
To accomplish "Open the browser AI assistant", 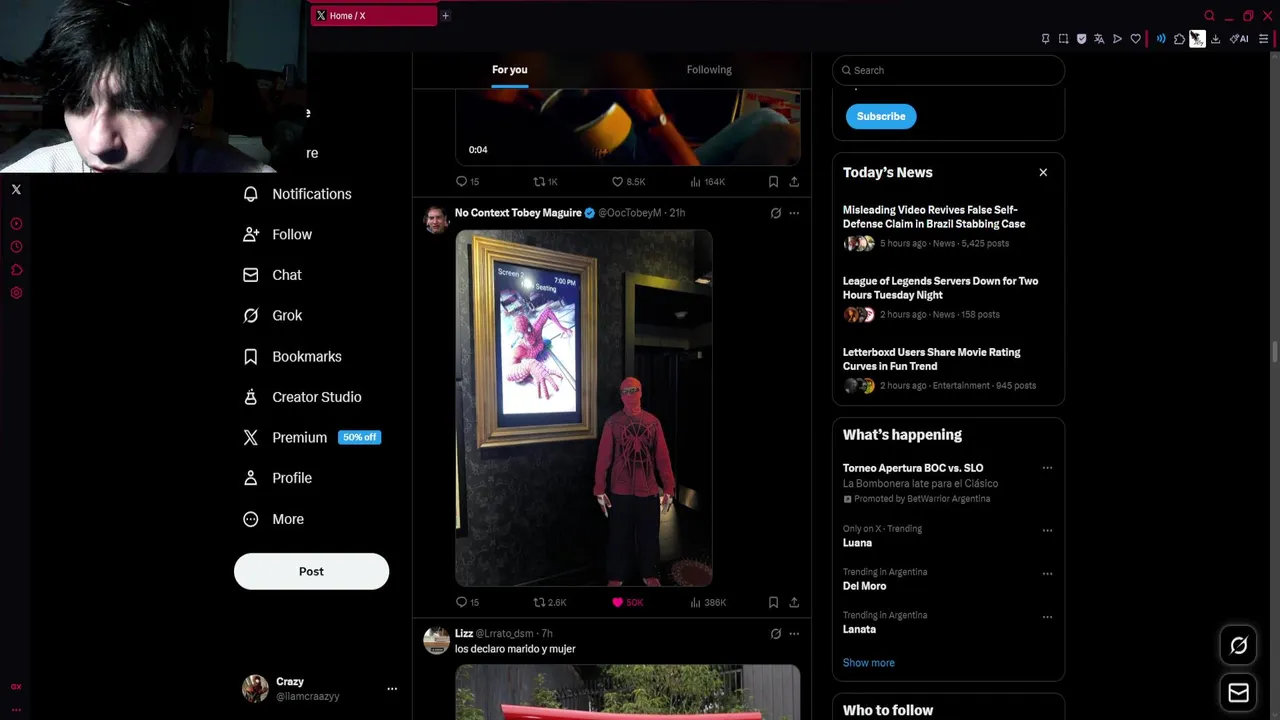I will tap(1239, 39).
